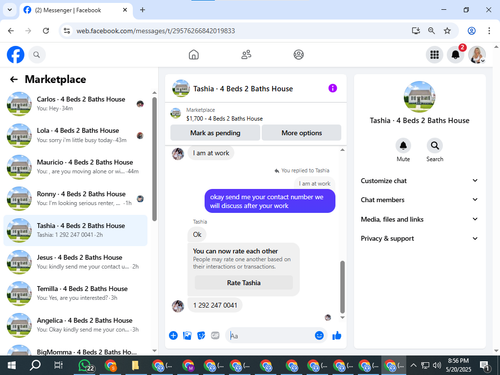Click Rate Tashia button
The image size is (500, 375).
click(x=244, y=283)
